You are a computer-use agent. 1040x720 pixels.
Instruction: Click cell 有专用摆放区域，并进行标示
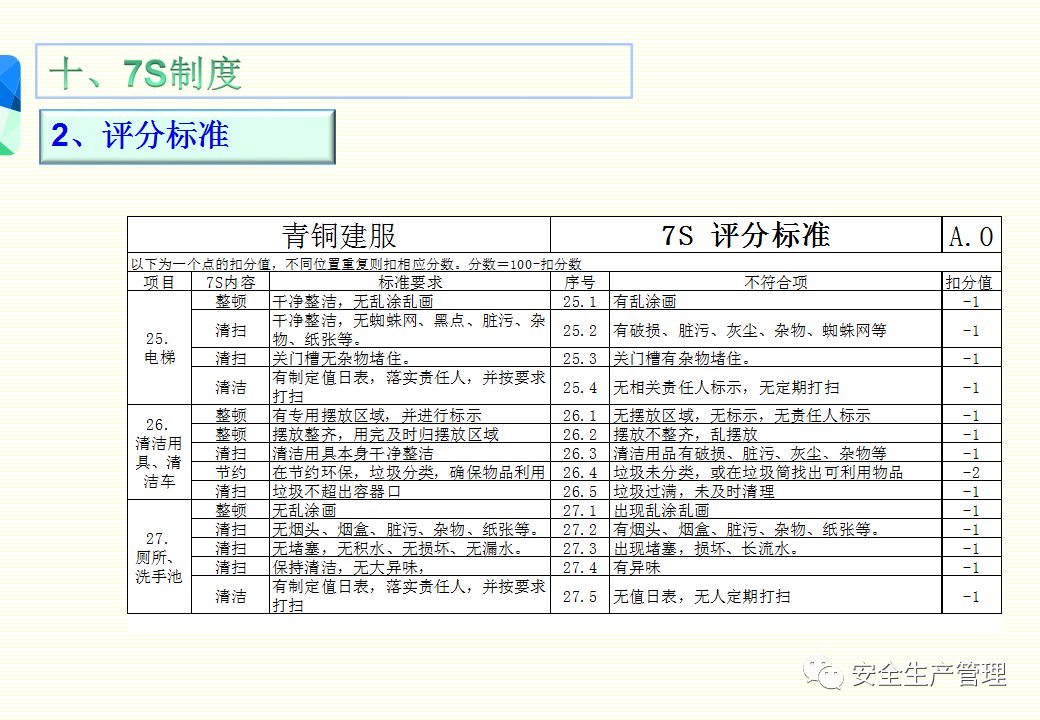tap(410, 415)
